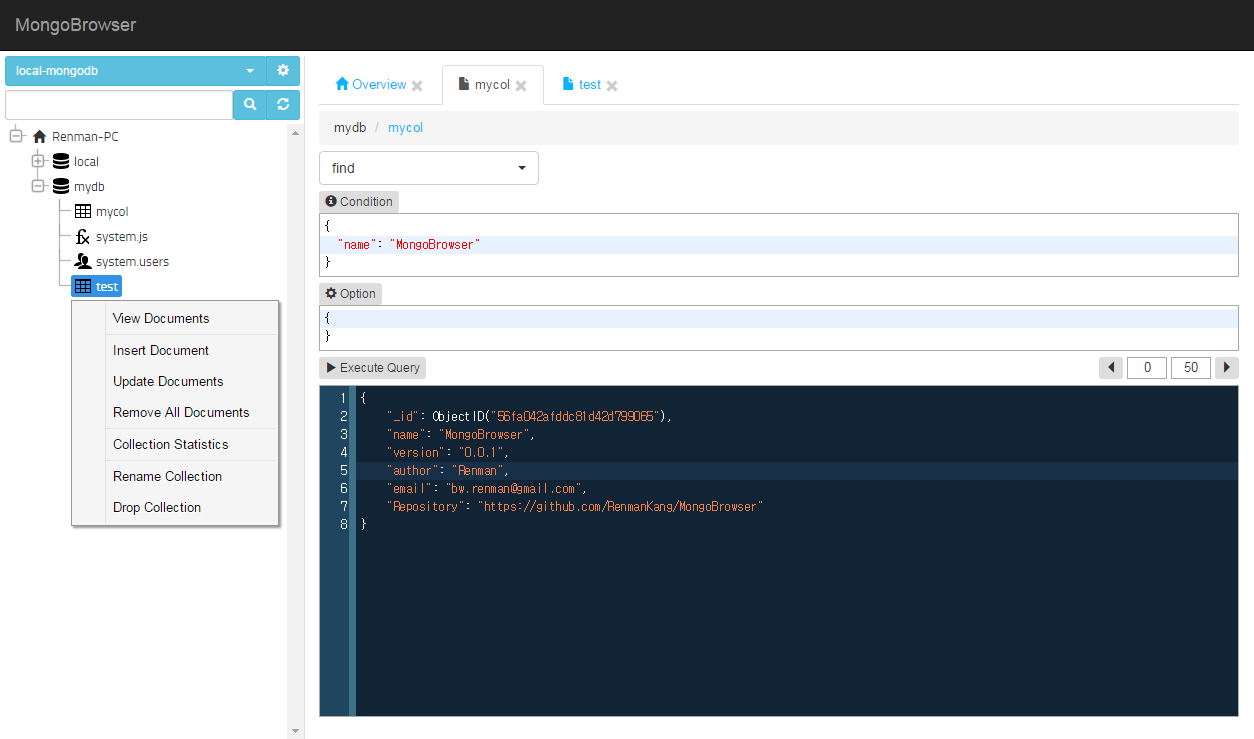The image size is (1254, 739).
Task: Click inside the Option editor box
Action: pyautogui.click(x=779, y=328)
